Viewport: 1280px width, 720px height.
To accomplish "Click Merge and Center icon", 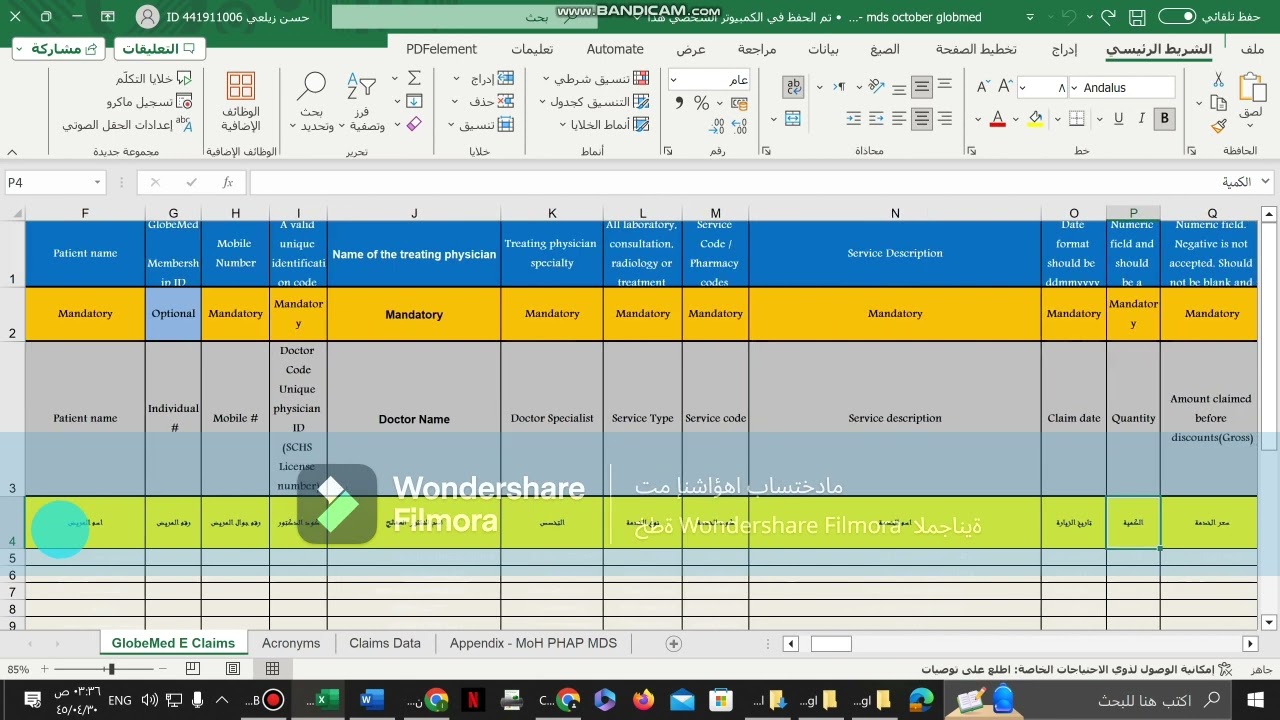I will (793, 119).
